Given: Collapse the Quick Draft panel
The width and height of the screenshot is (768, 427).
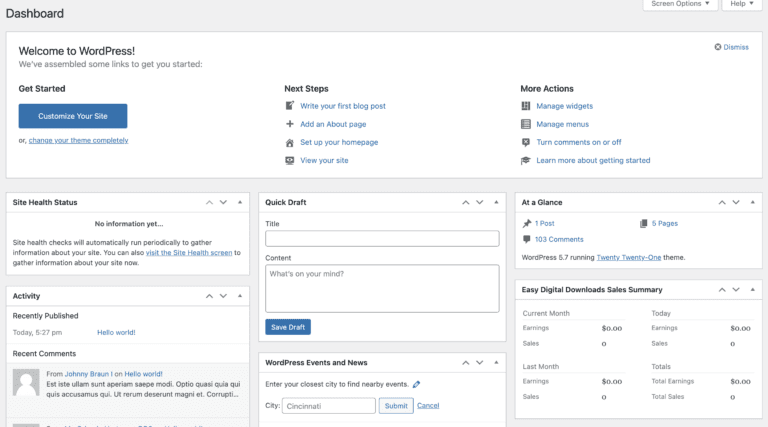Looking at the screenshot, I should [496, 202].
